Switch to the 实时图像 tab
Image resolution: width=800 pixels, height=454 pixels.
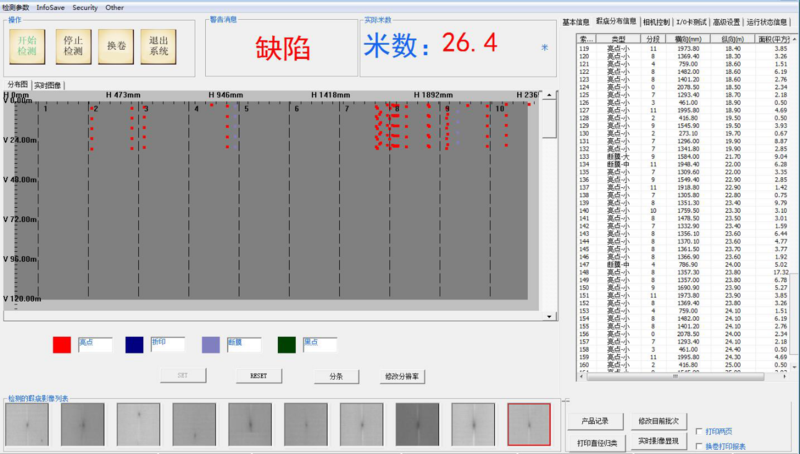click(46, 86)
